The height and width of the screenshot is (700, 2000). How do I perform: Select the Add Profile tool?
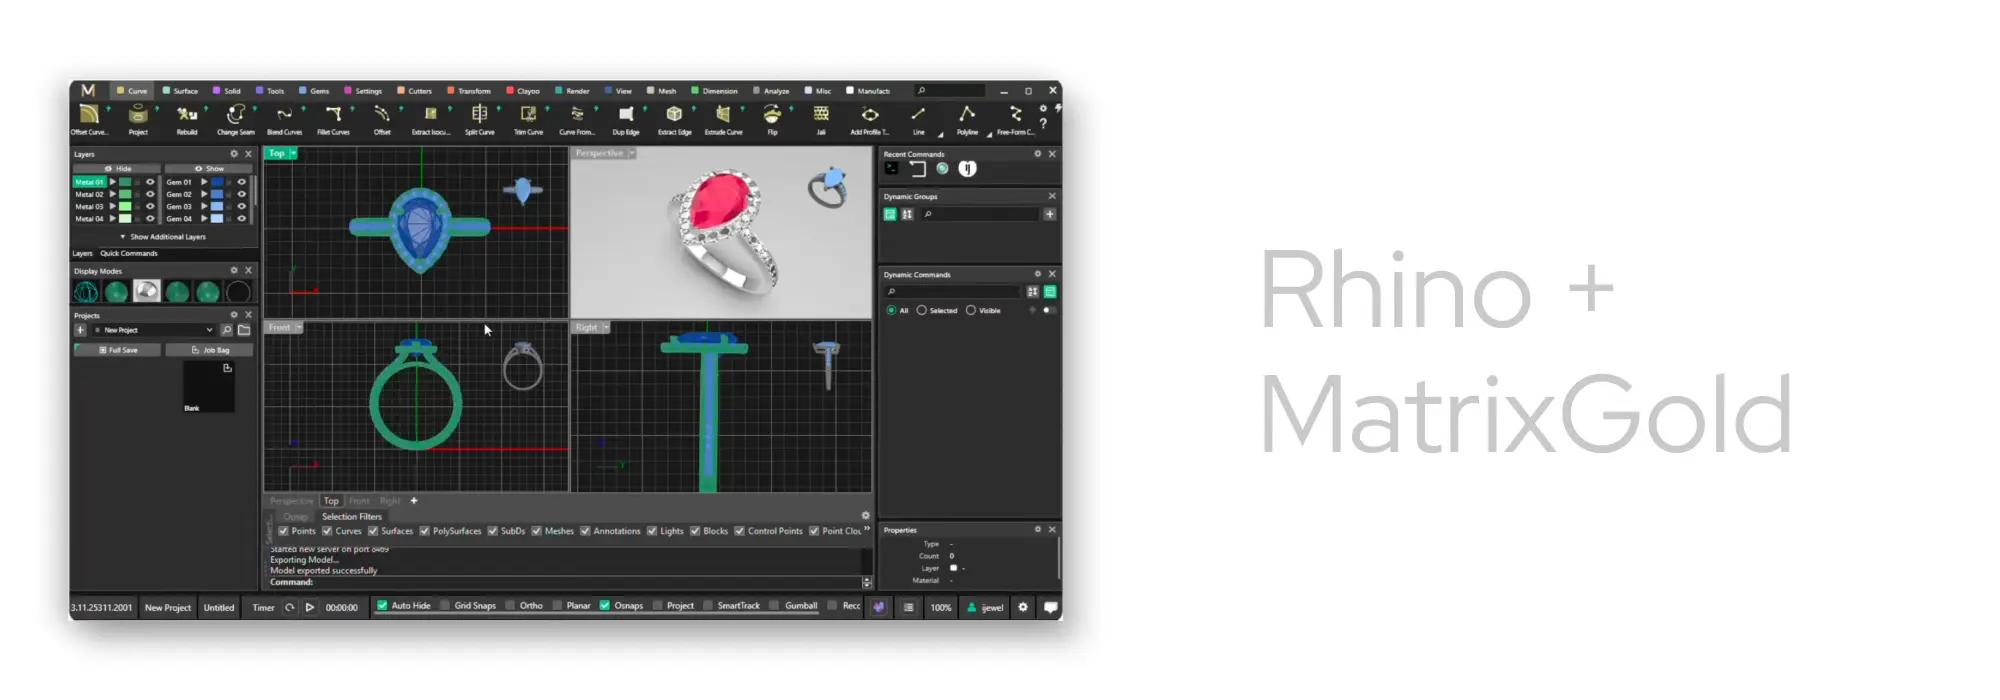click(870, 119)
